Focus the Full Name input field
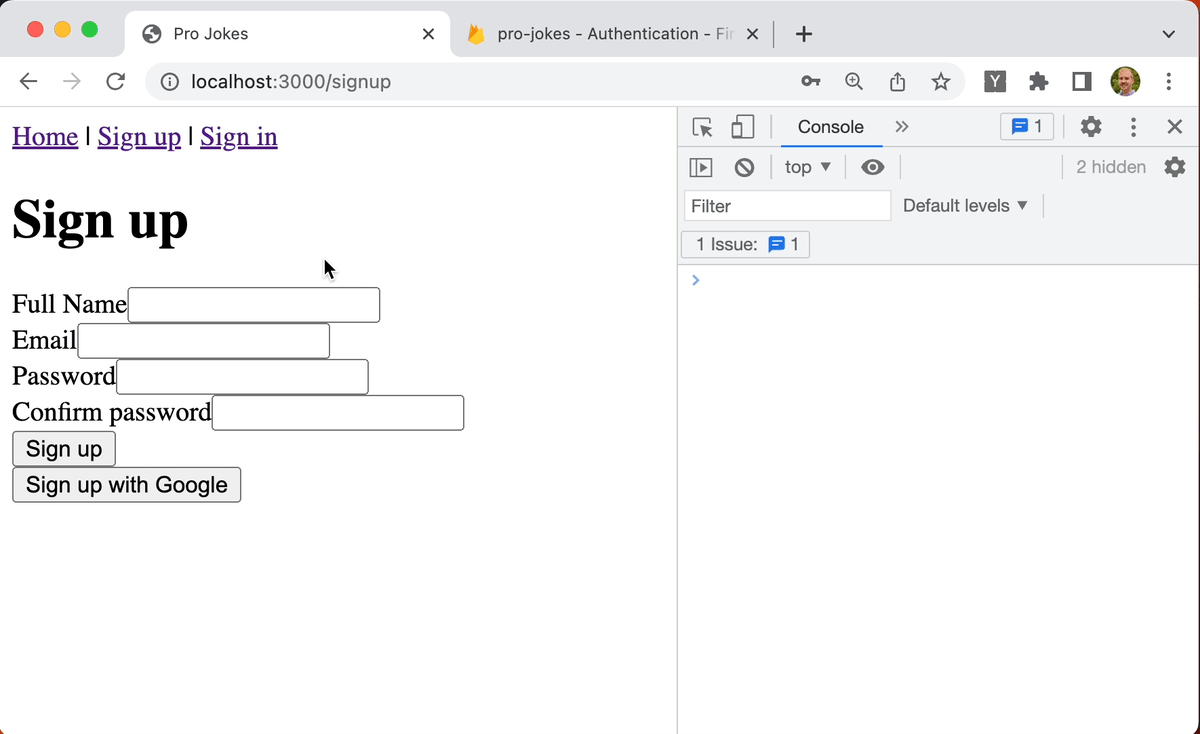1200x734 pixels. (254, 305)
